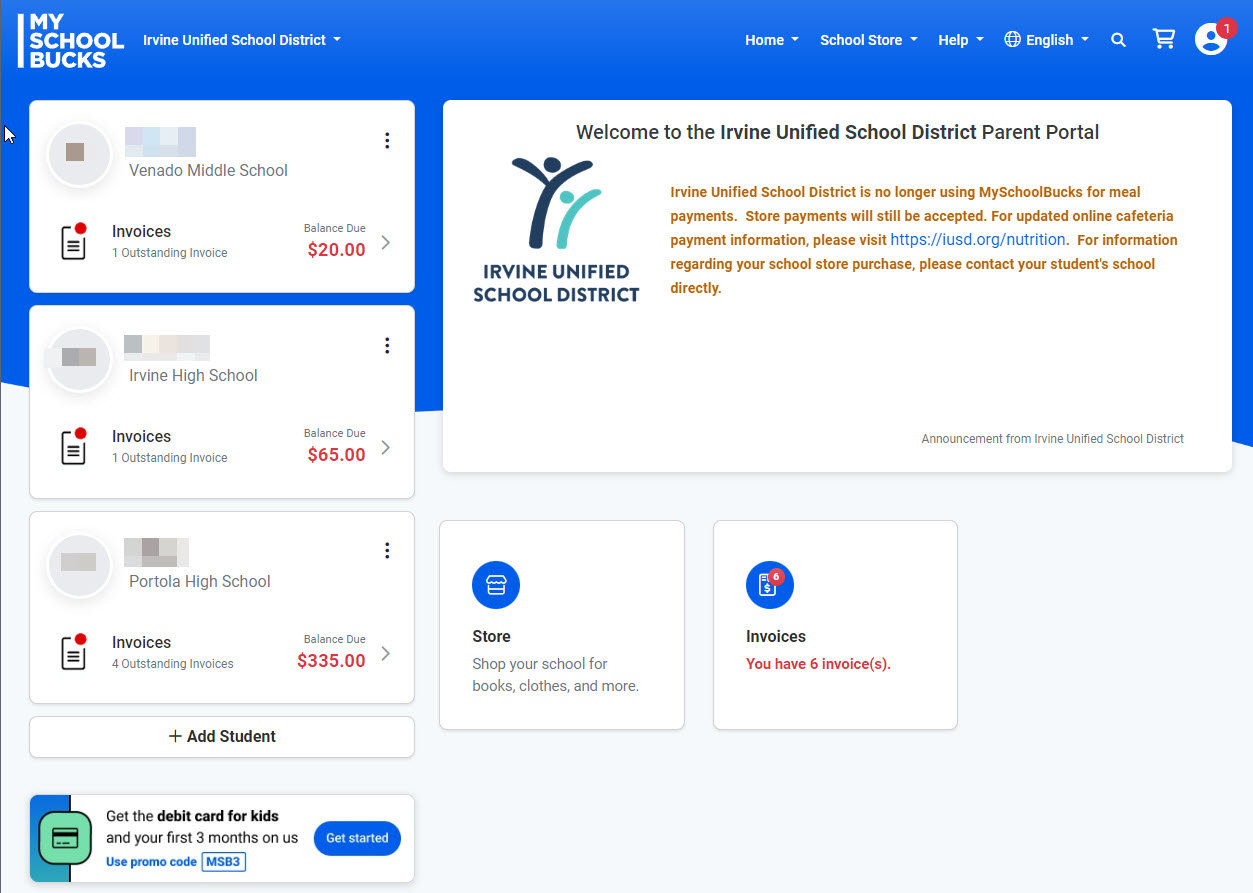This screenshot has height=893, width=1253.
Task: Click the debit card promo icon
Action: [x=65, y=838]
